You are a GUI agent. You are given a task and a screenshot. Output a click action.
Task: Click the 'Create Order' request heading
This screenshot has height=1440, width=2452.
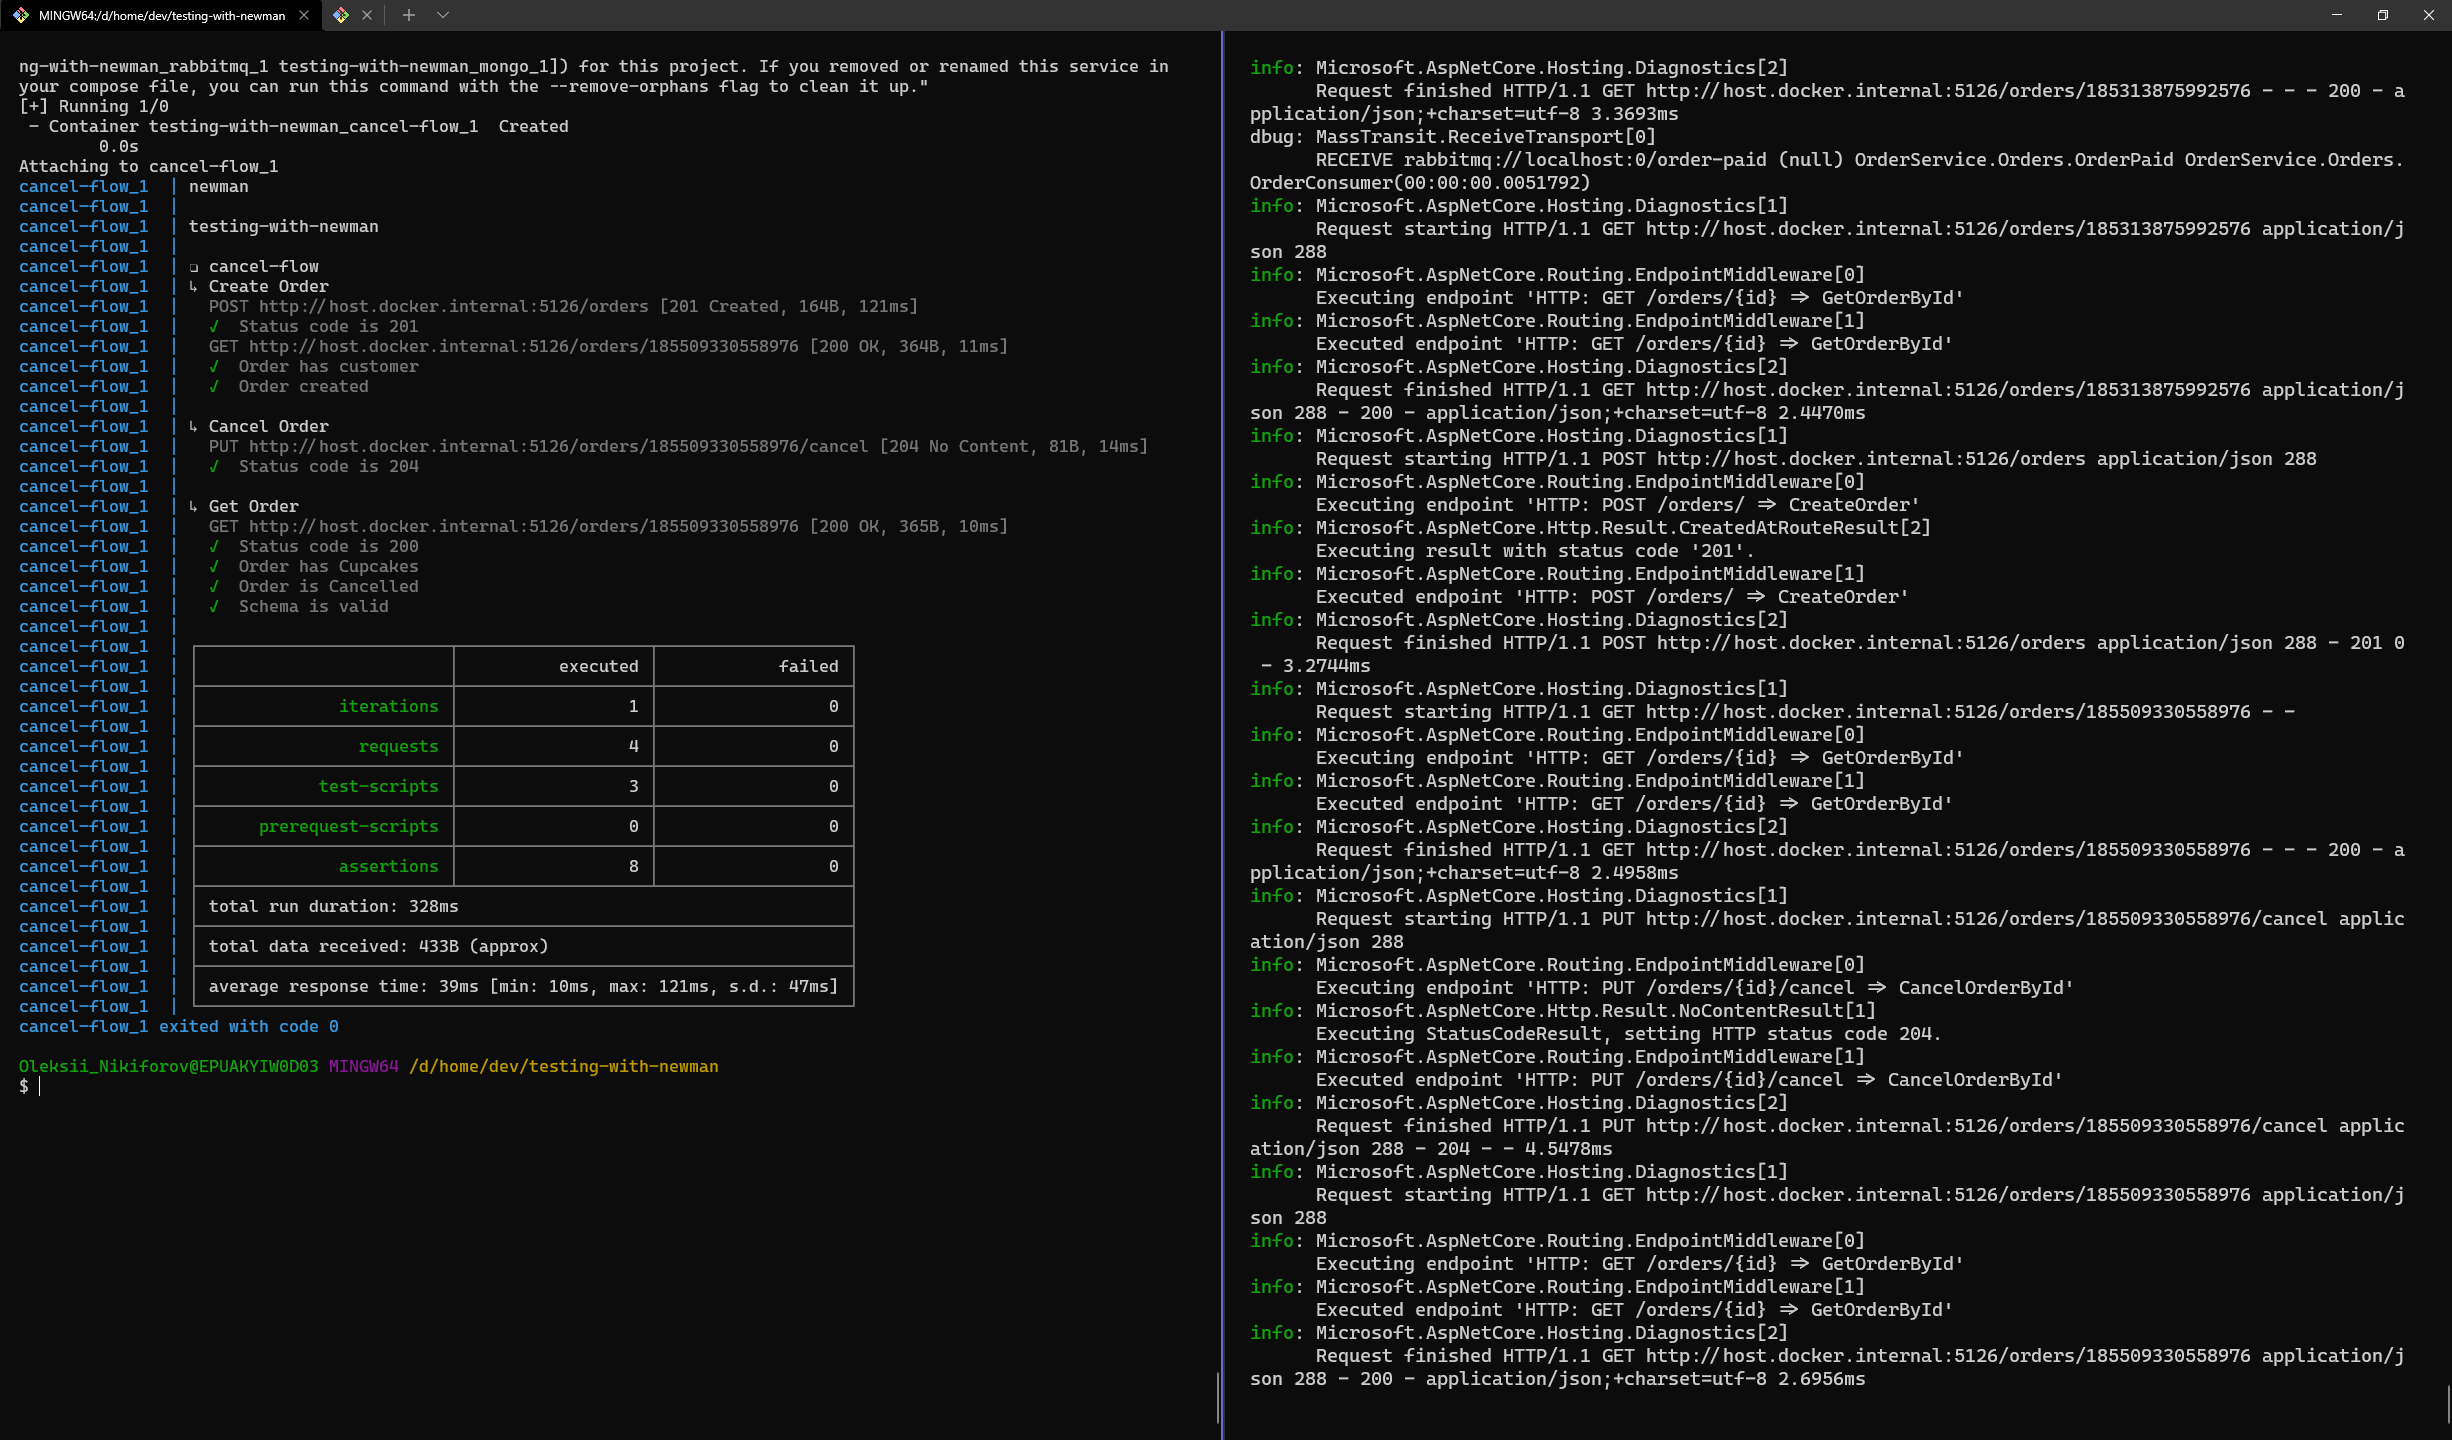(x=268, y=286)
